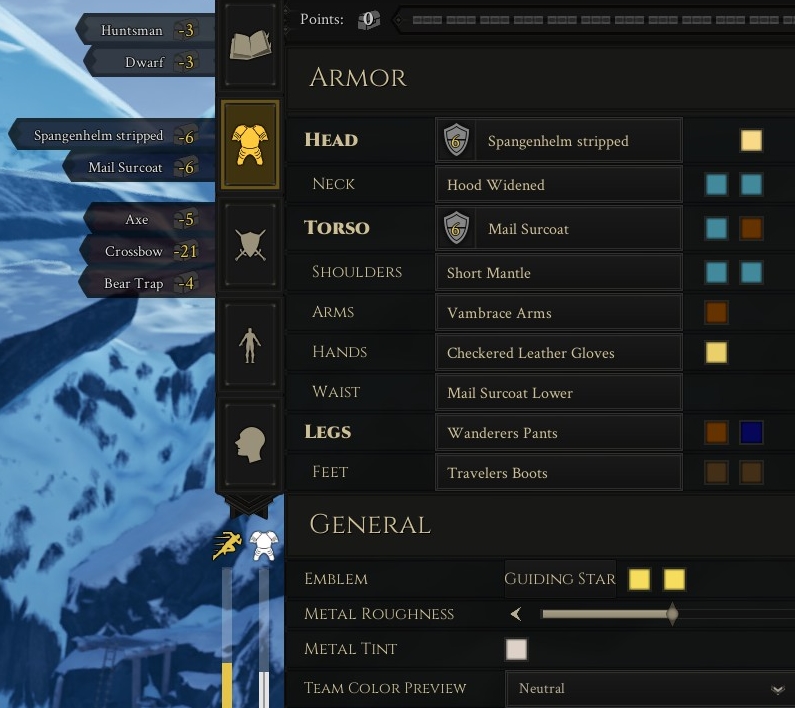Open the Wanderers Pants legs selector

click(559, 433)
